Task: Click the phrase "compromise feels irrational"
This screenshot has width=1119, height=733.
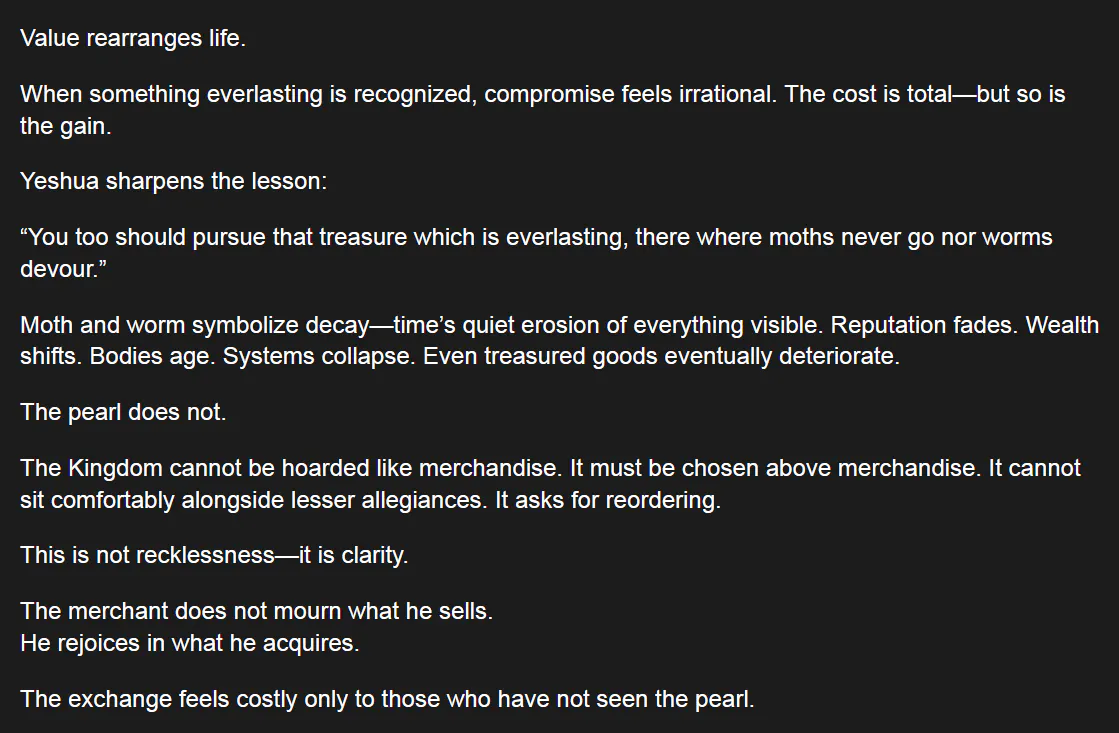Action: [x=629, y=93]
